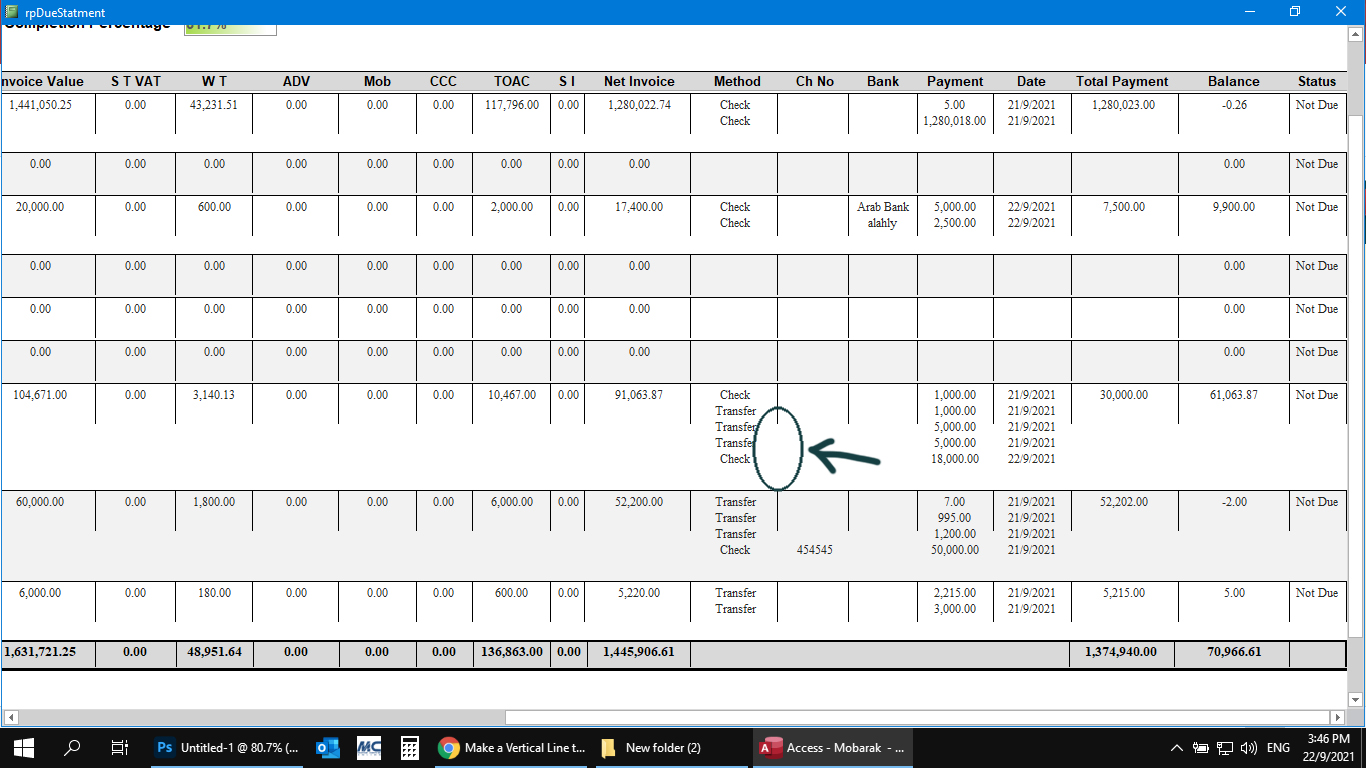Click the 'Balance' column header
This screenshot has width=1366, height=768.
[x=1233, y=81]
